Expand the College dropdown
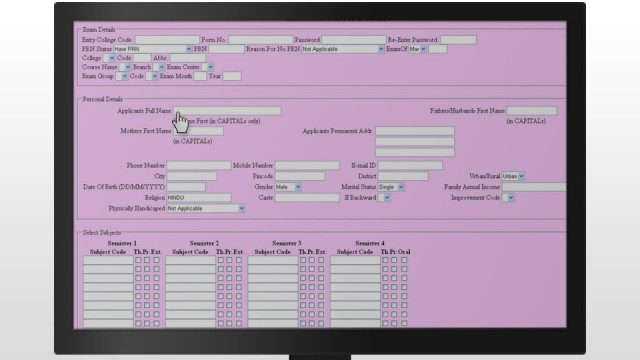The height and width of the screenshot is (360, 640). [x=109, y=58]
